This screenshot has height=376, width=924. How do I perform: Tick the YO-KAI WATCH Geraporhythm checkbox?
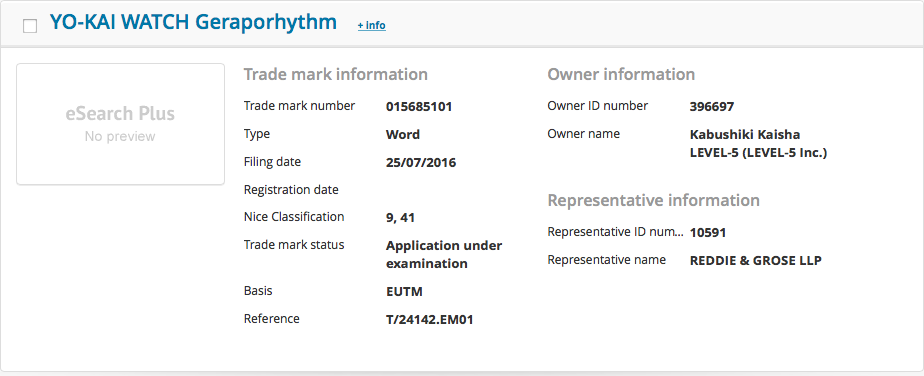click(29, 26)
